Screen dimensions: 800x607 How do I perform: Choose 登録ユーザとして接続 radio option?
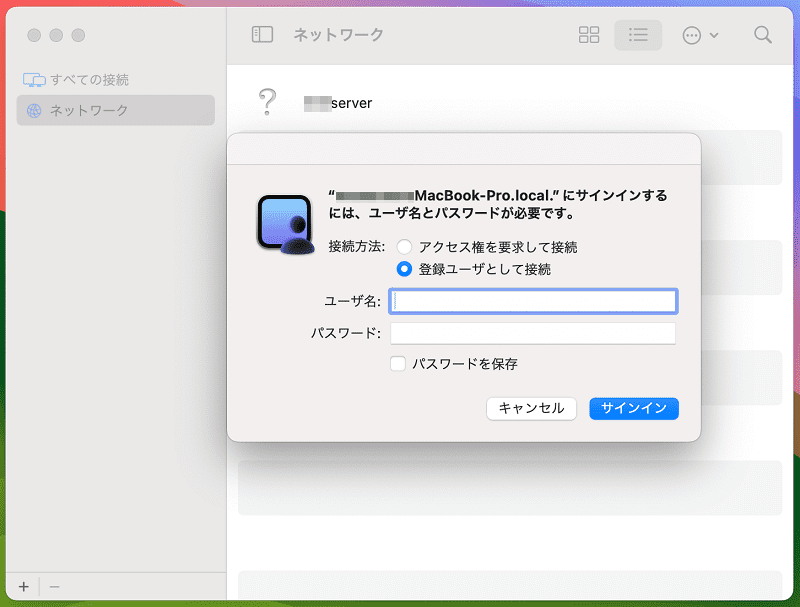(404, 269)
